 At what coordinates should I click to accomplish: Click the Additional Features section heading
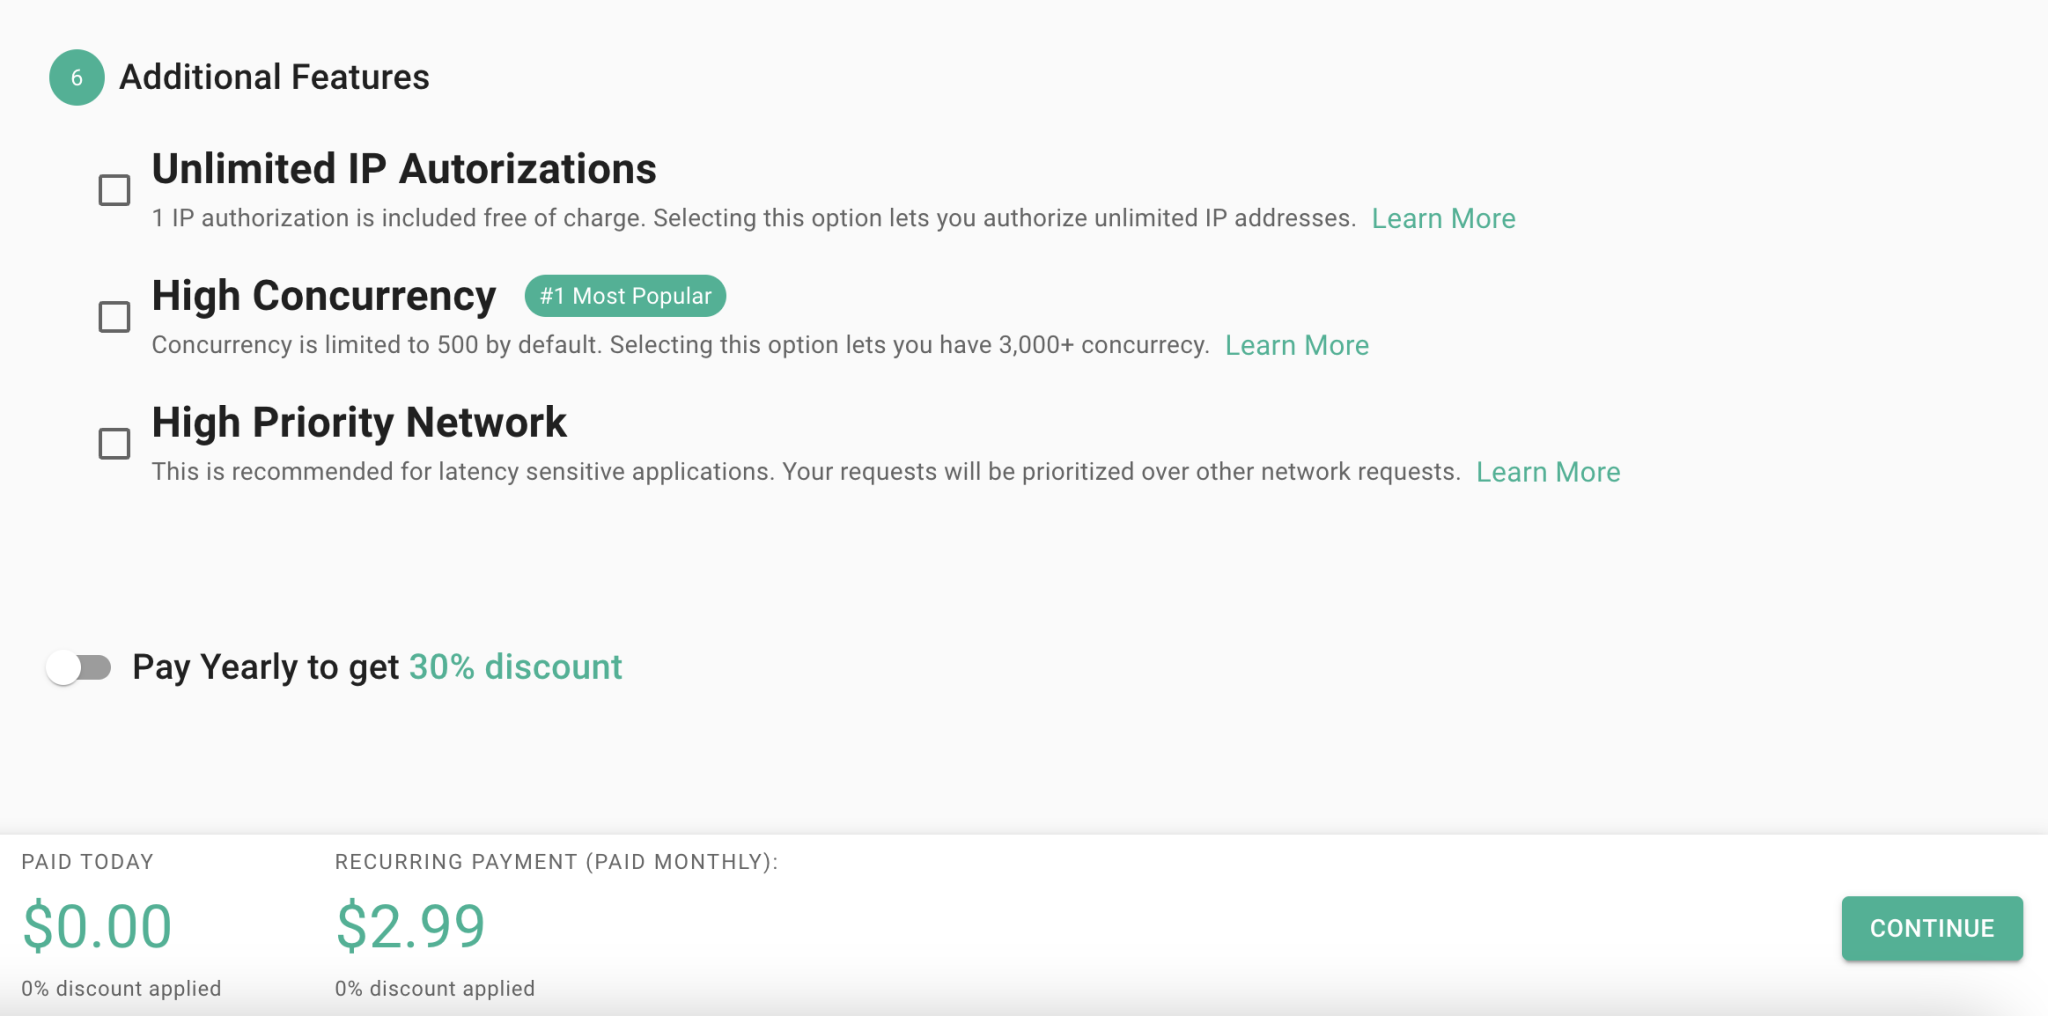point(274,78)
